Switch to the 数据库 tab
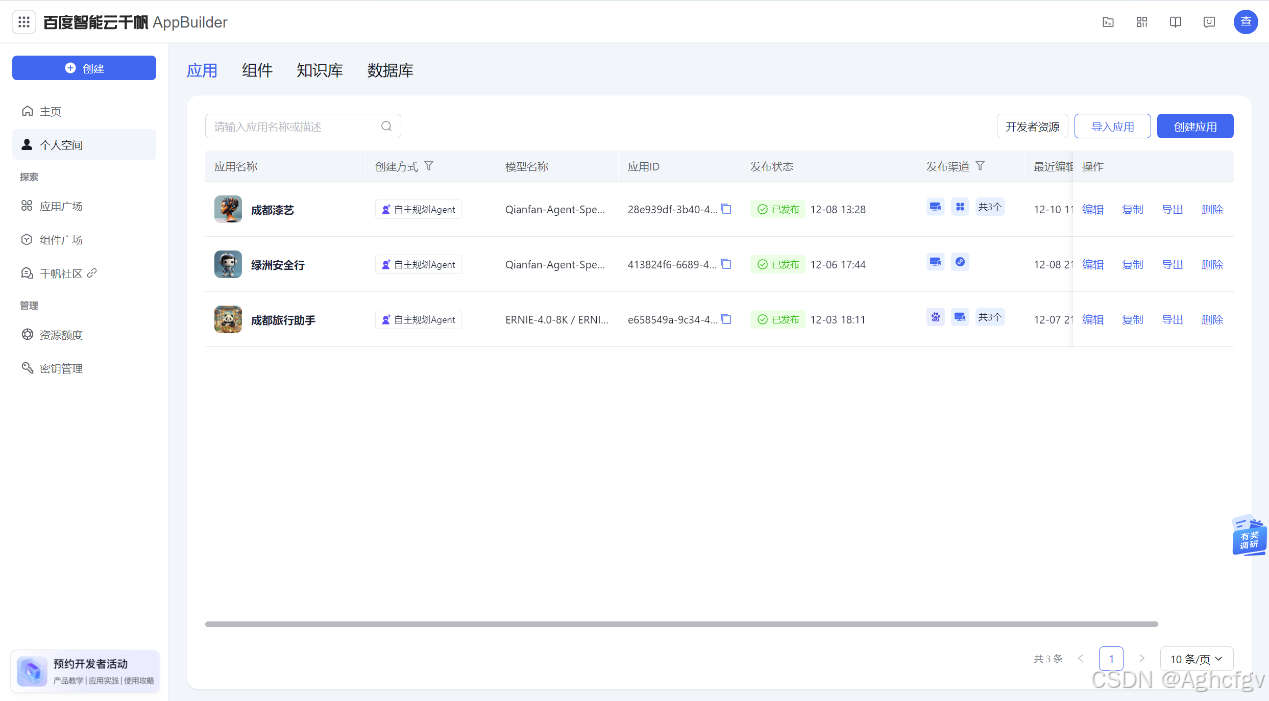1269x701 pixels. pos(391,70)
